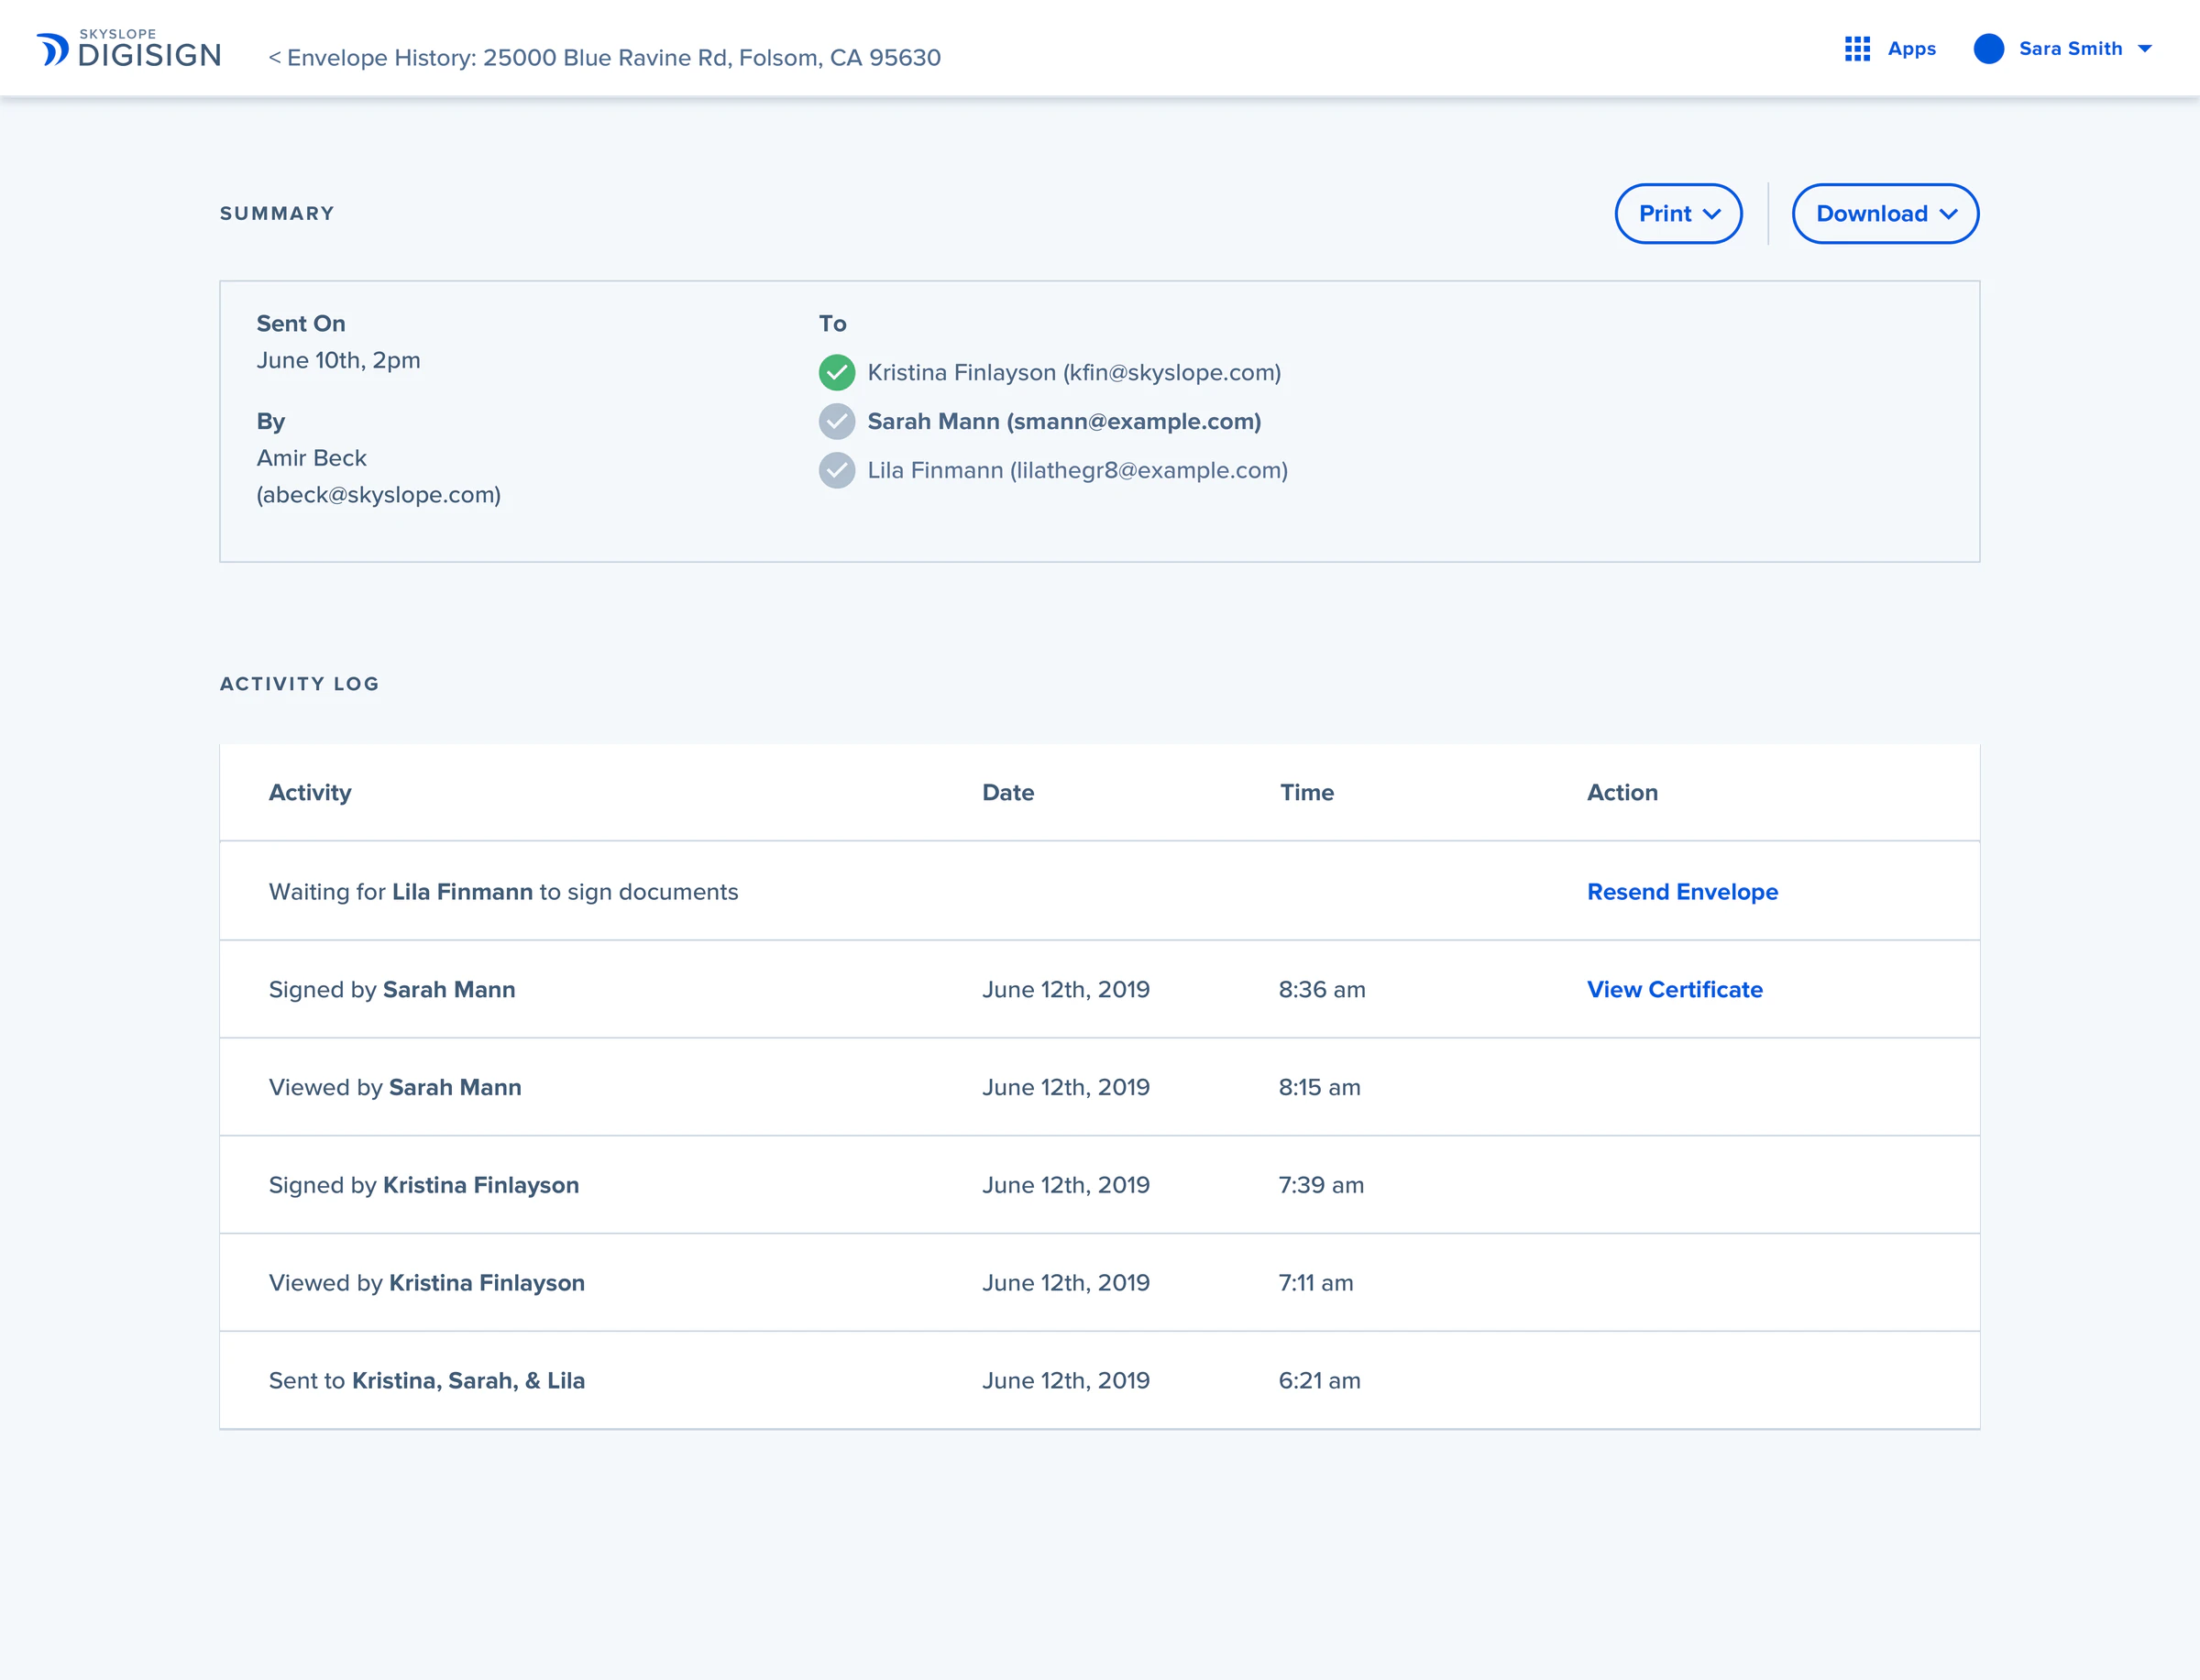Select Kristina Finlayson (kfin@skyslope.com) recipient
The height and width of the screenshot is (1680, 2200).
tap(1074, 373)
